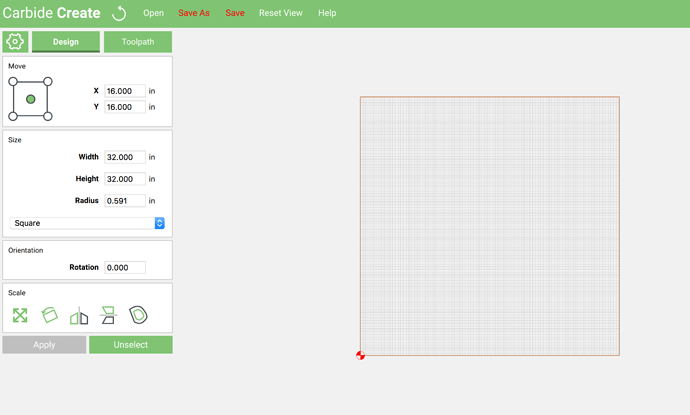Open the Square corner type dropdown
The width and height of the screenshot is (690, 415).
(x=87, y=223)
